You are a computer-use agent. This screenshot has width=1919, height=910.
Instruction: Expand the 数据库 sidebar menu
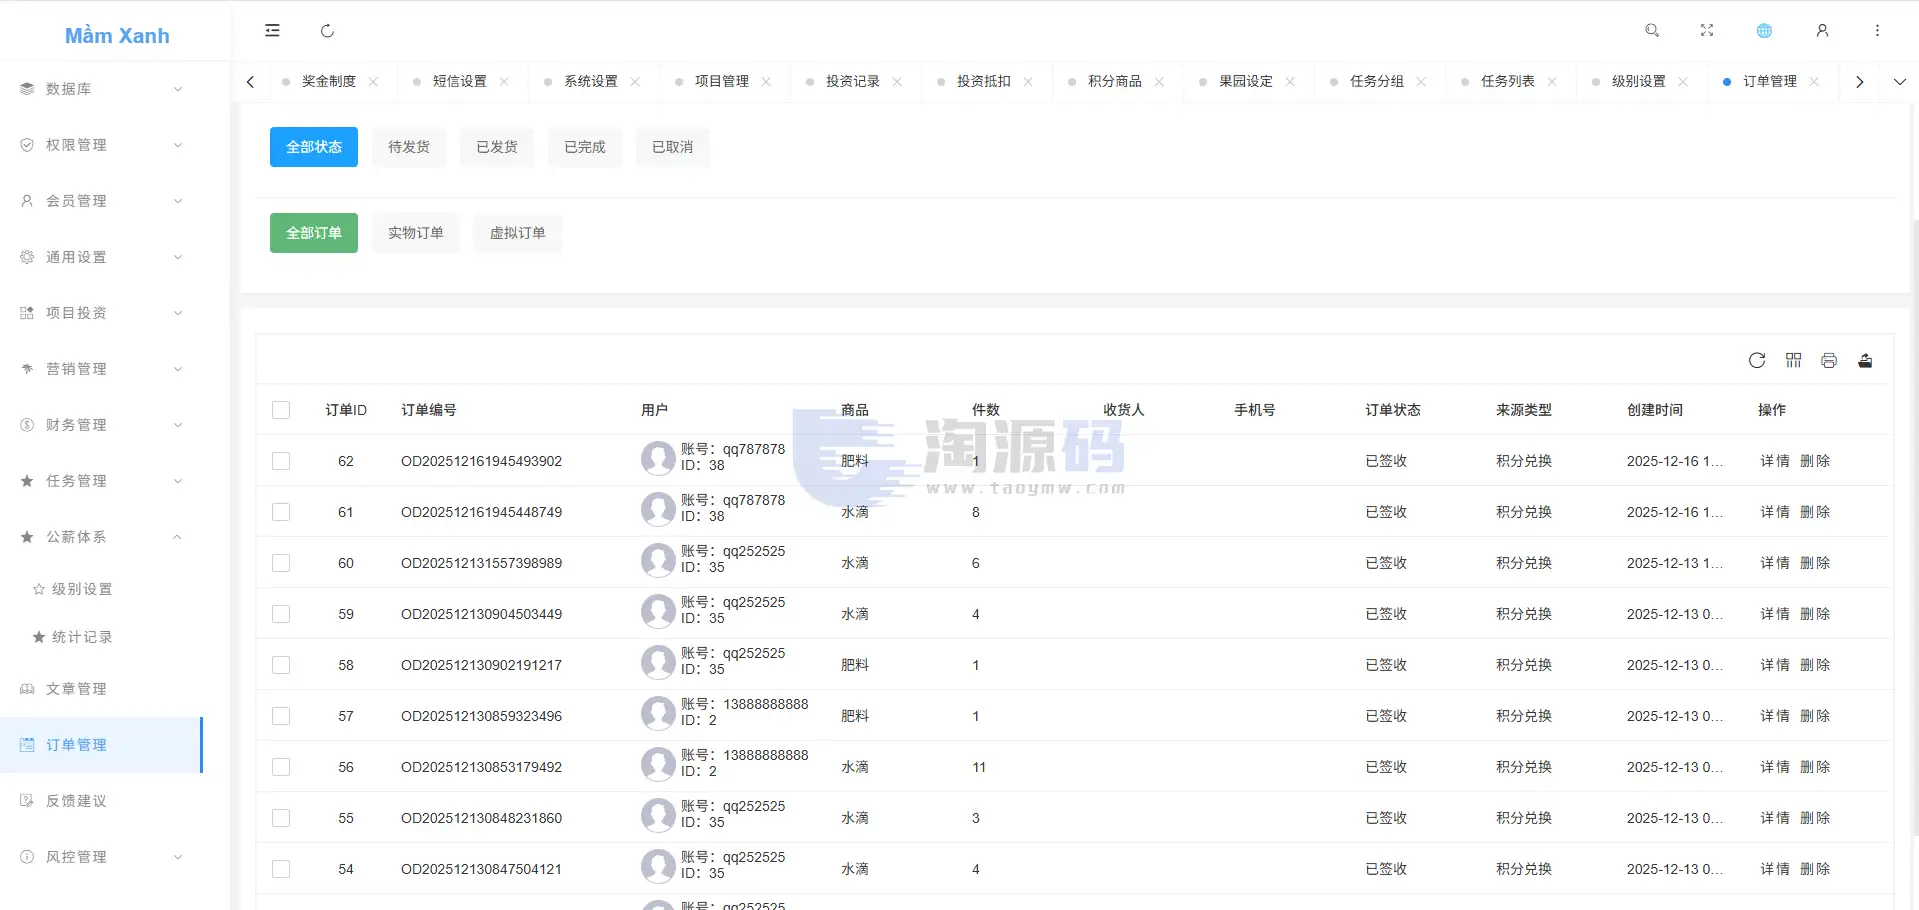(x=101, y=89)
